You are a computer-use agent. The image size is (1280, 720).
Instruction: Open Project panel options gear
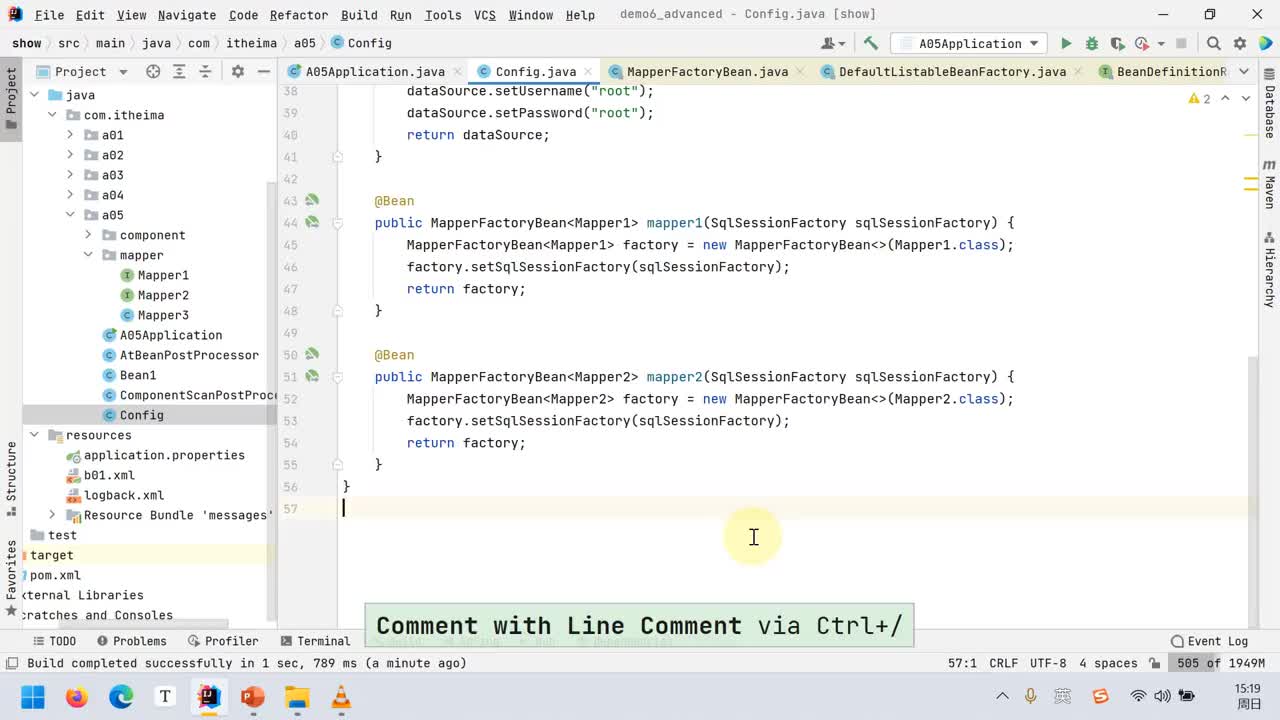[237, 71]
